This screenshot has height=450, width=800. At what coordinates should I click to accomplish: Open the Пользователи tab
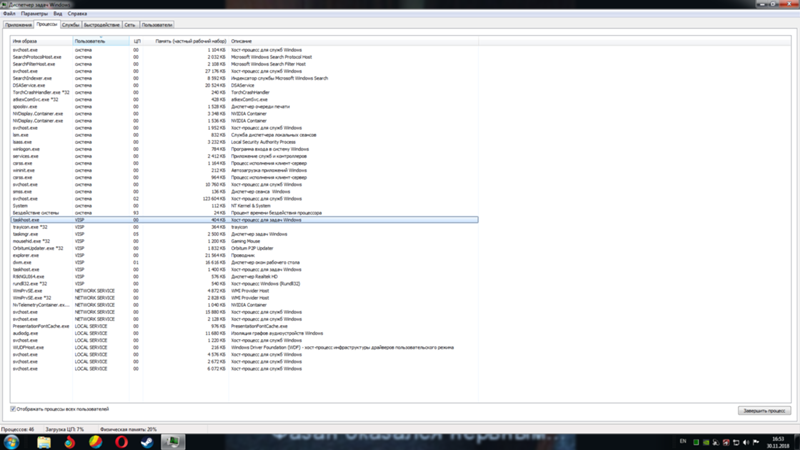click(x=157, y=25)
